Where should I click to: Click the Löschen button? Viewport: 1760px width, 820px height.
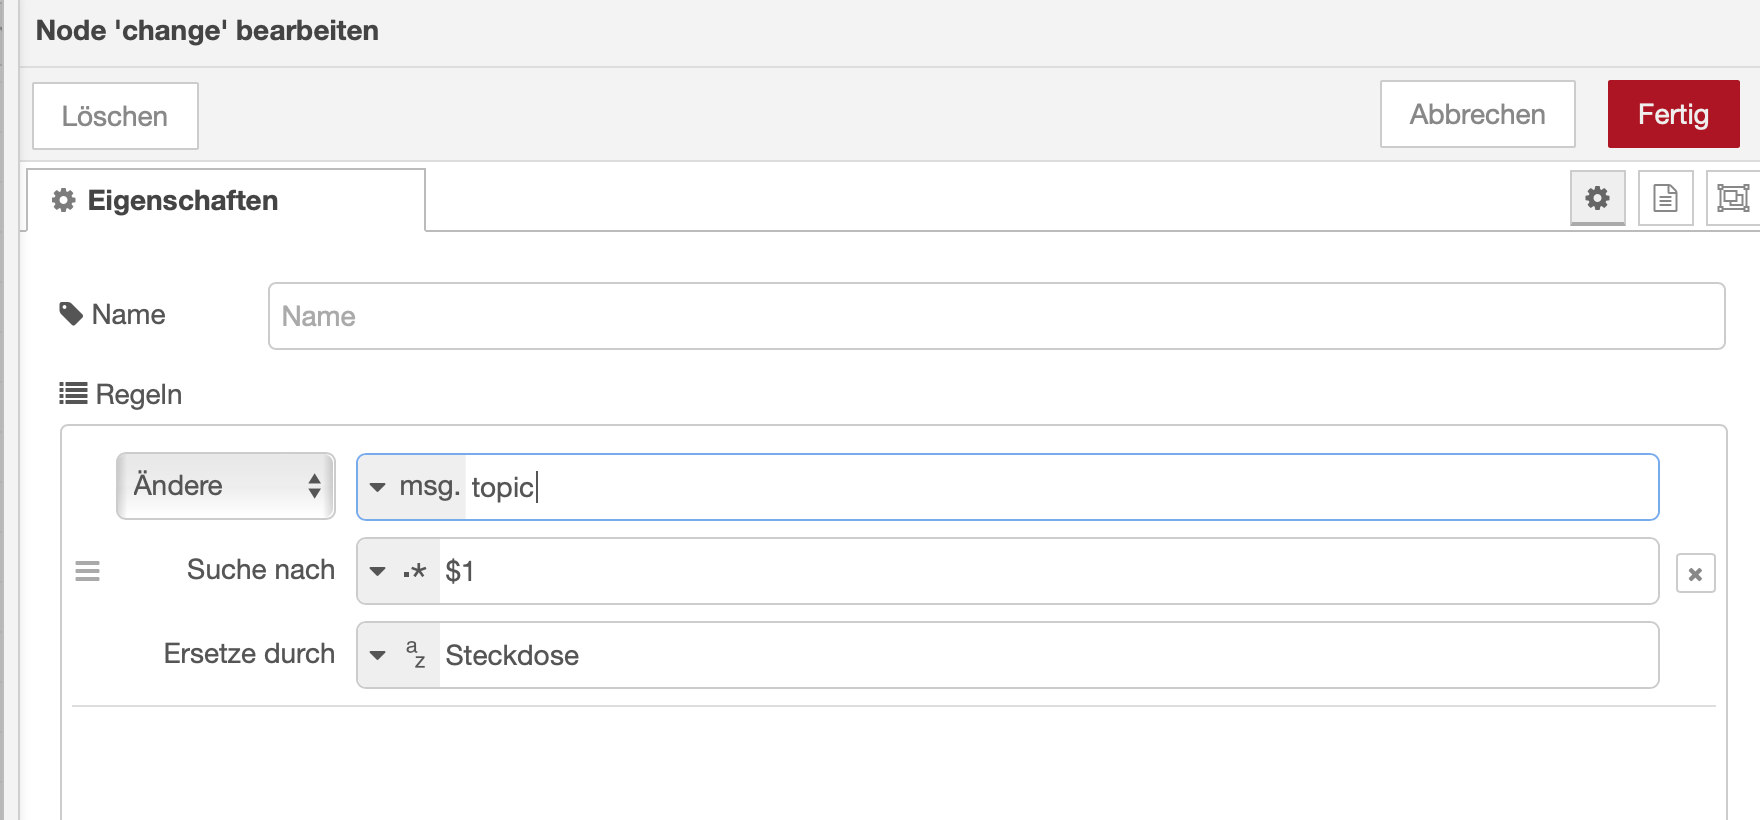[115, 116]
